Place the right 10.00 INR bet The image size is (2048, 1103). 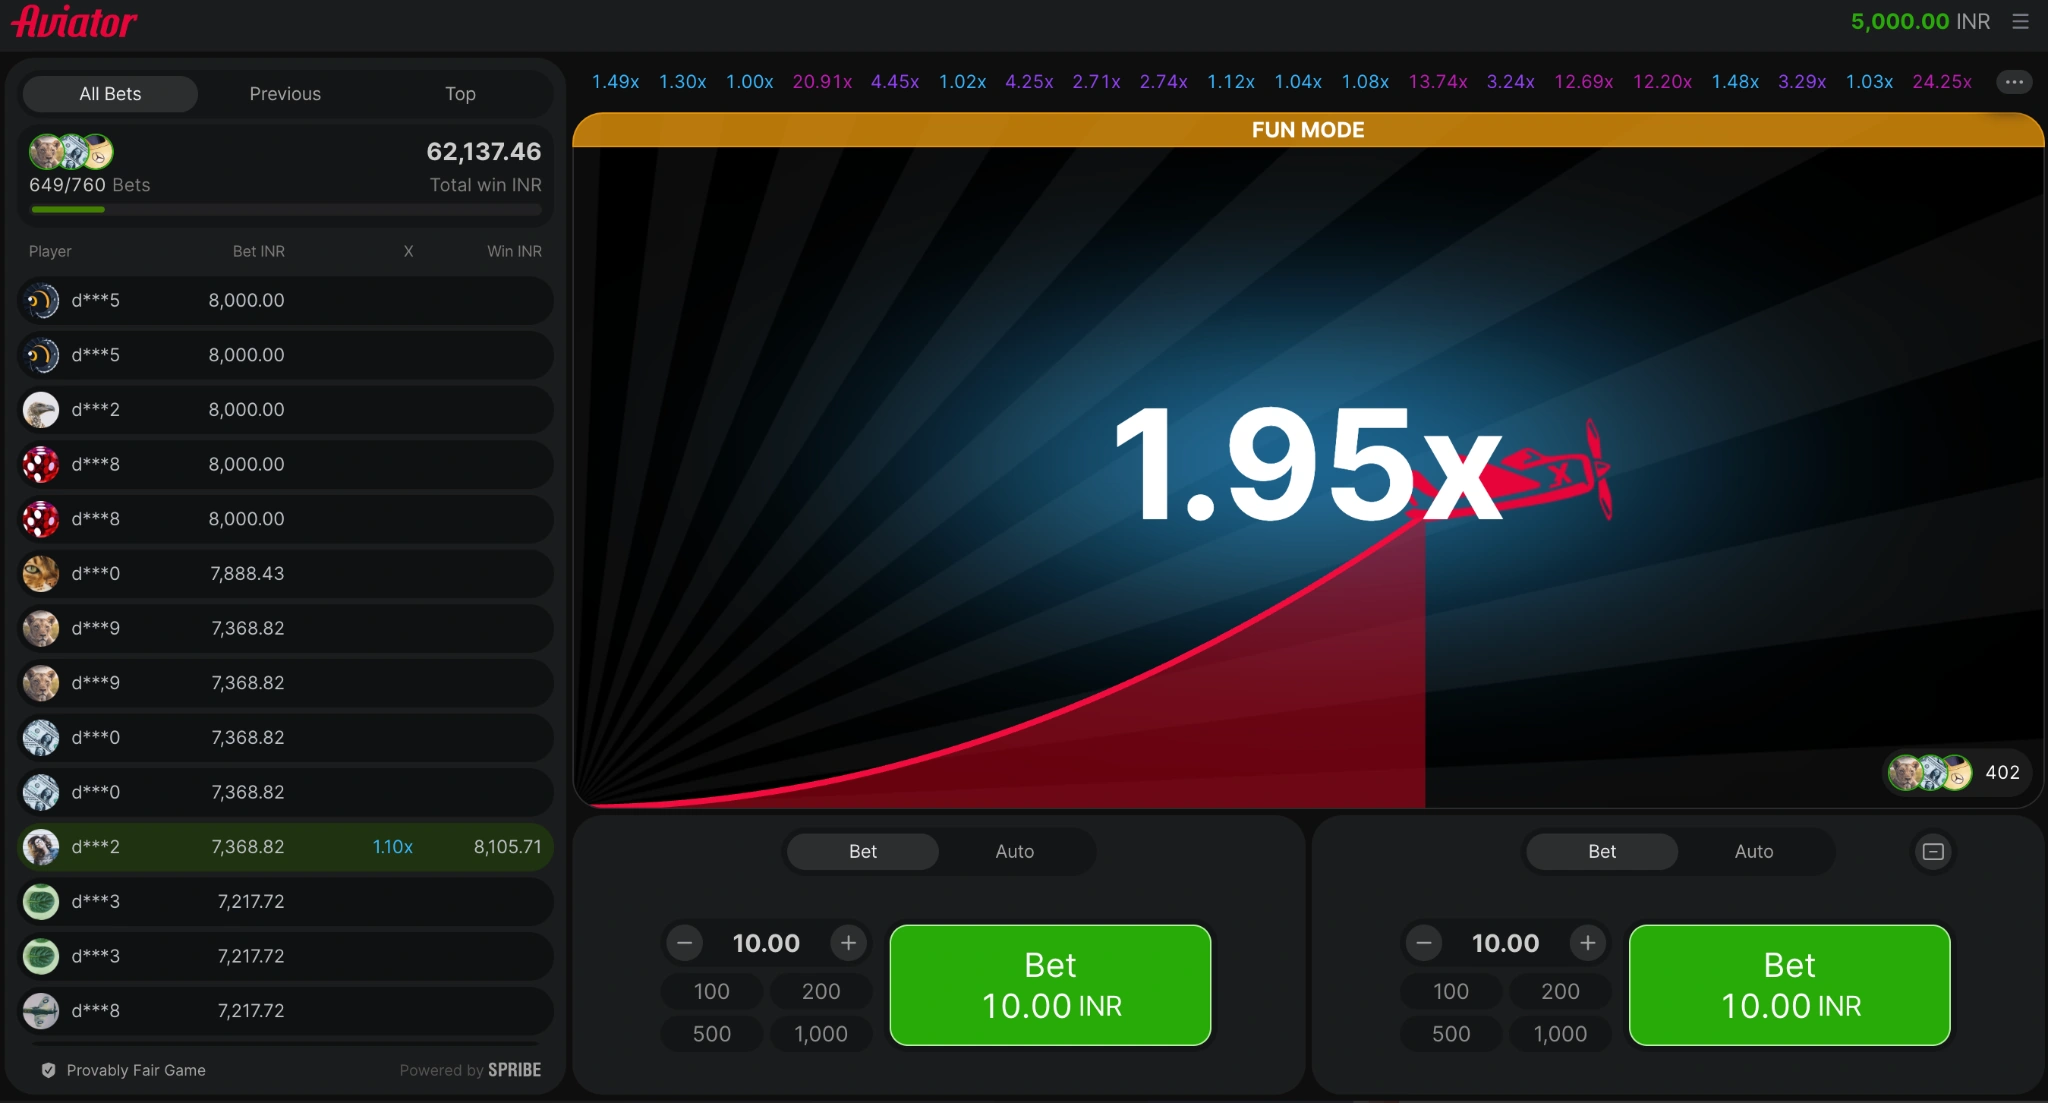[x=1789, y=985]
